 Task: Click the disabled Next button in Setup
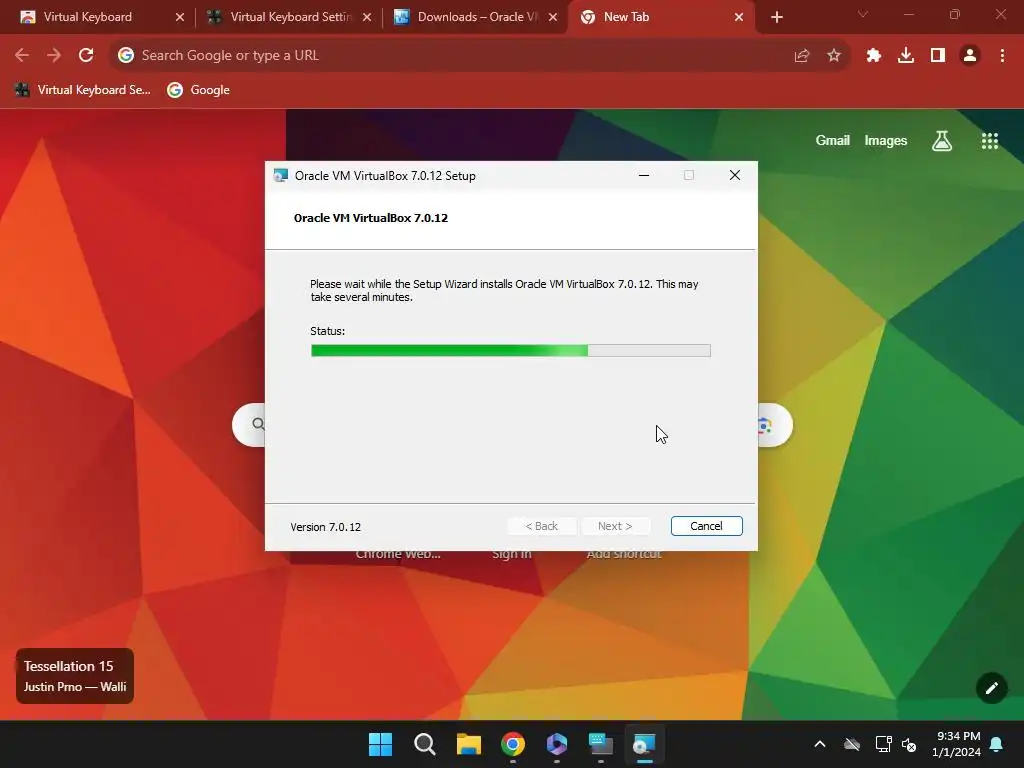pyautogui.click(x=615, y=526)
